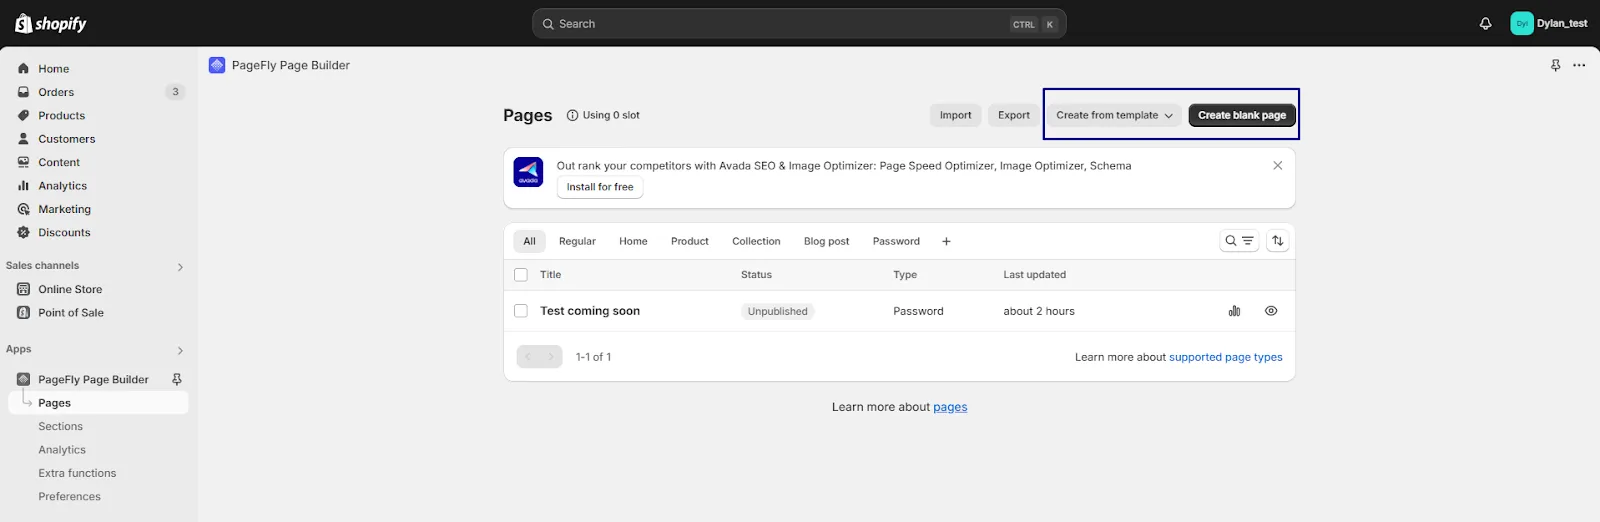Open the notifications bell
This screenshot has height=522, width=1600.
[1485, 23]
